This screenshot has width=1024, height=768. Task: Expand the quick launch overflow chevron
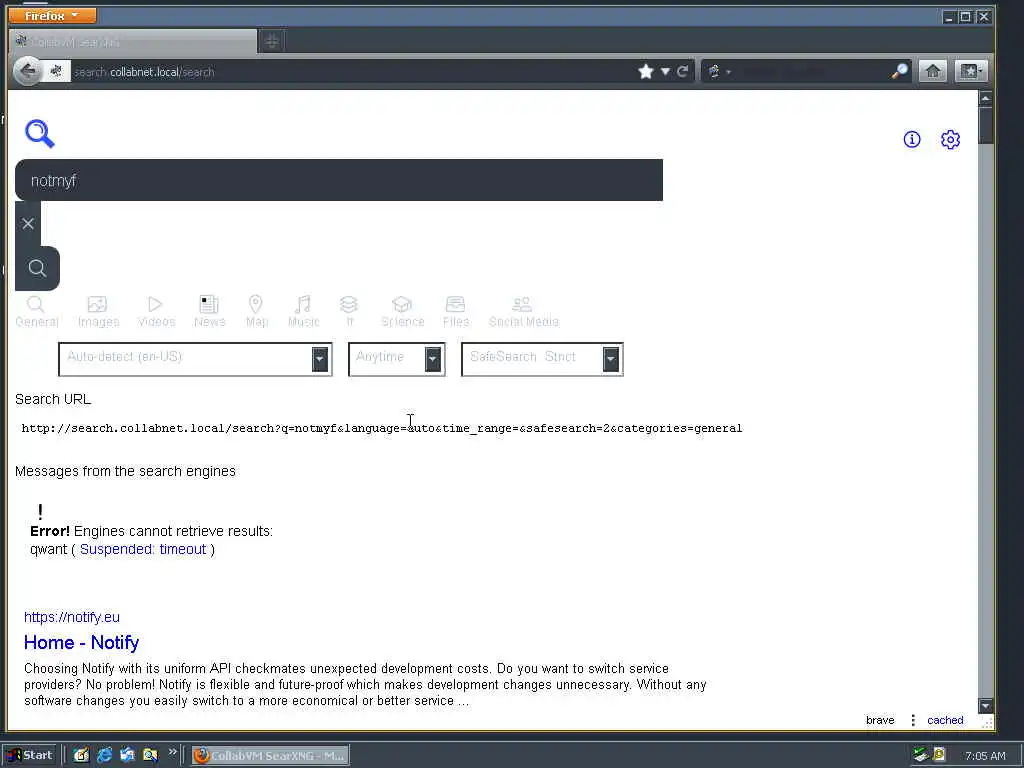click(x=172, y=753)
